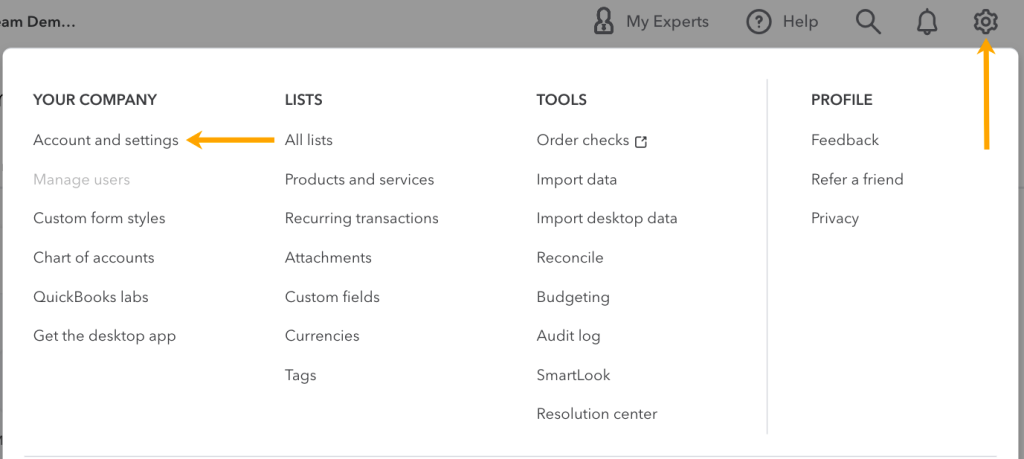Open Custom form styles
Image resolution: width=1024 pixels, height=459 pixels.
(99, 218)
